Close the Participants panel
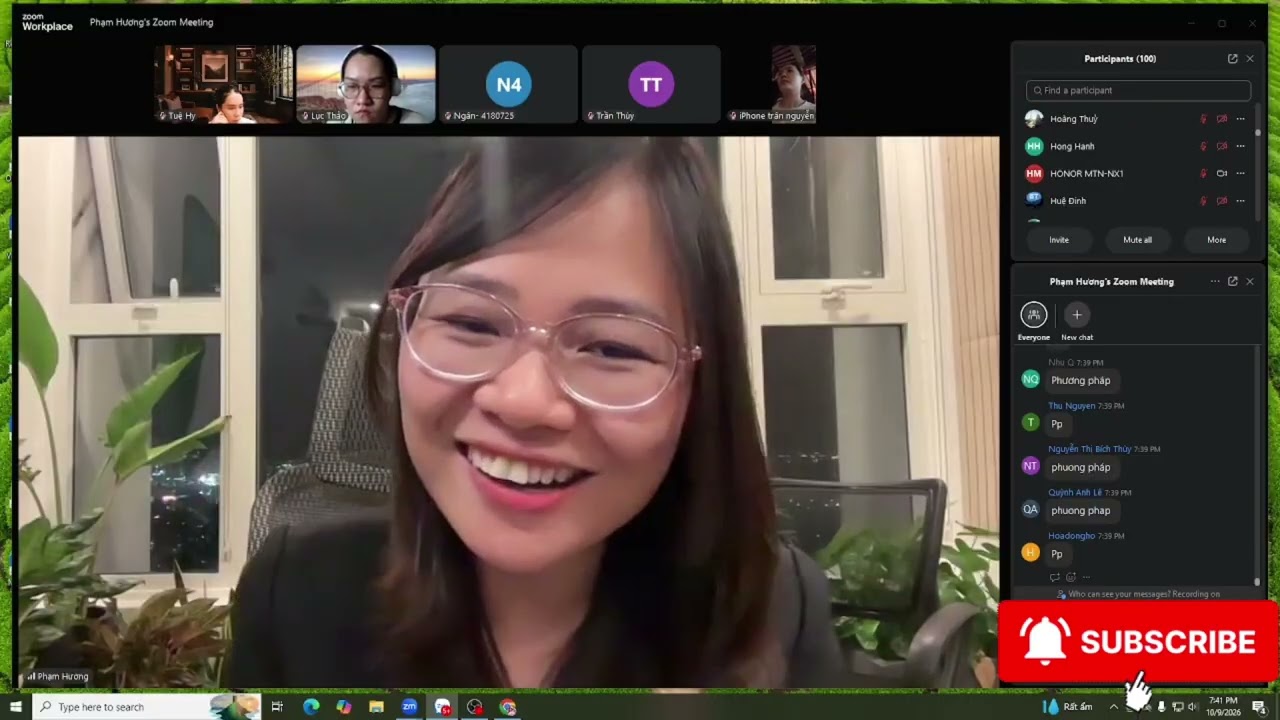1280x720 pixels. pos(1249,59)
